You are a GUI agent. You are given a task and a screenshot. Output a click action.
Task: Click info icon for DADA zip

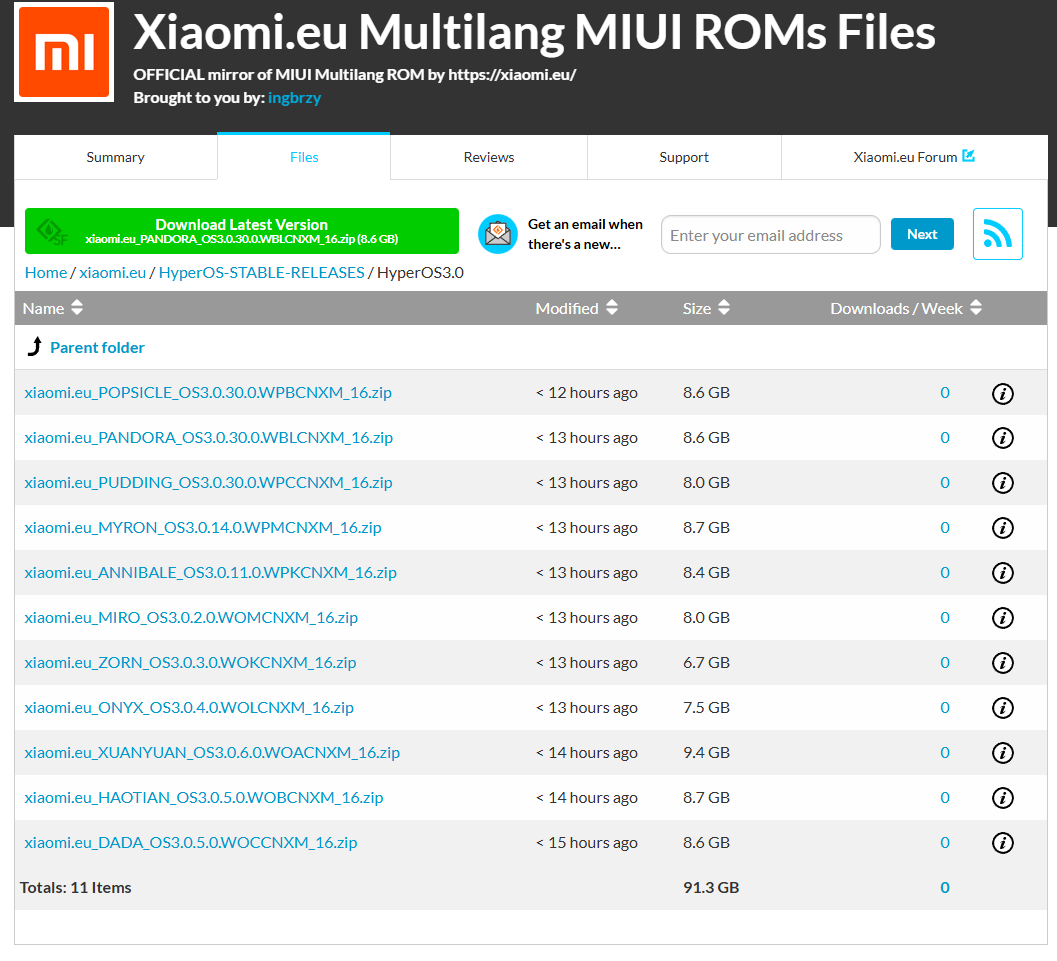click(x=1002, y=843)
